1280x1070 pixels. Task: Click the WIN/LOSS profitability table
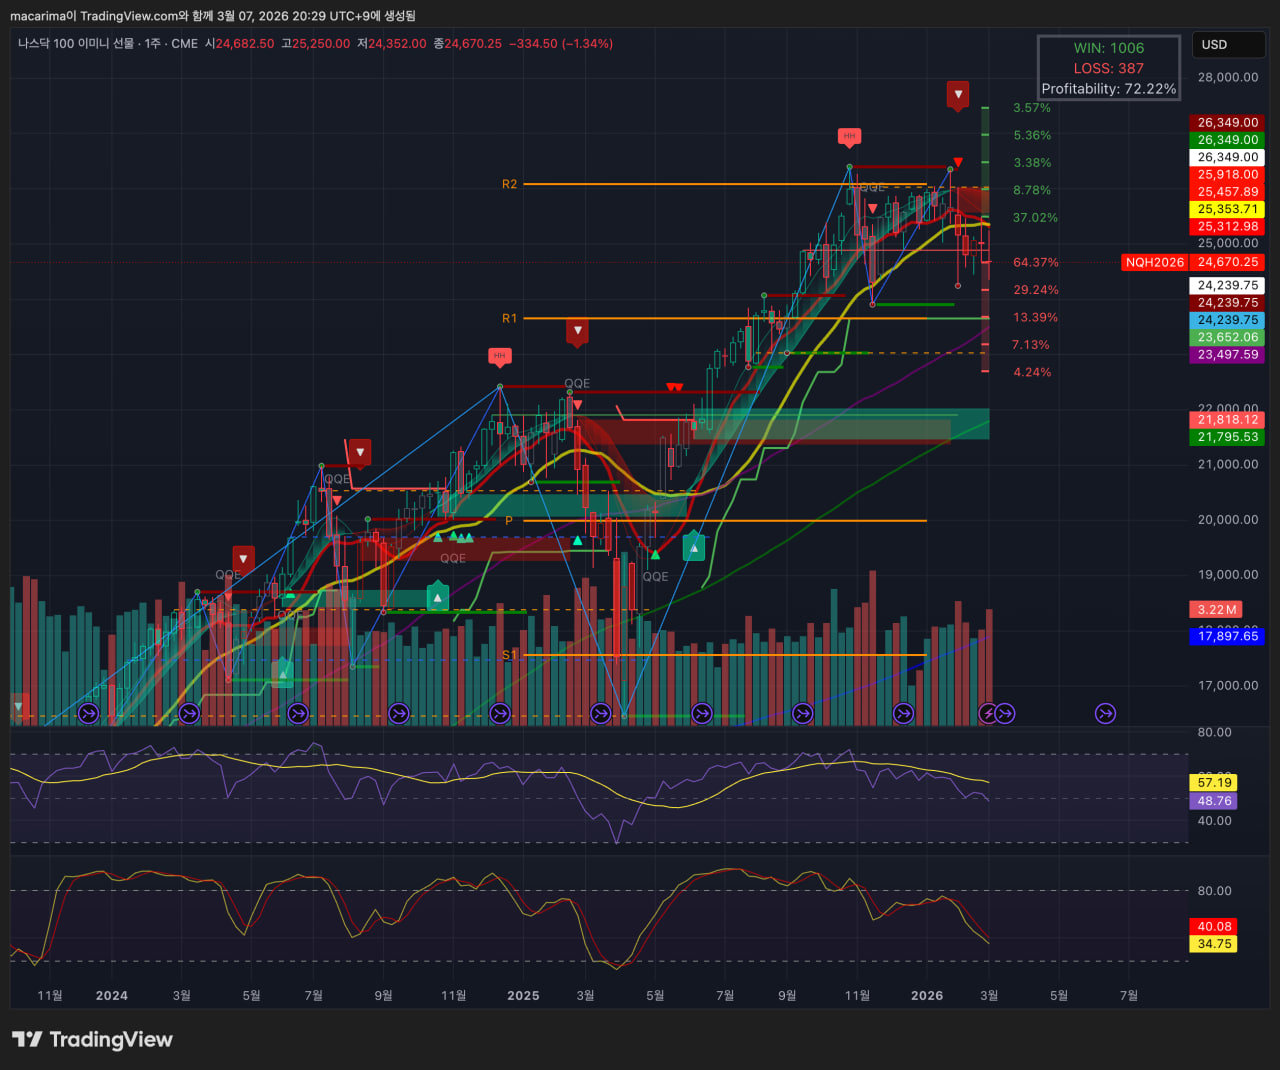tap(1108, 68)
